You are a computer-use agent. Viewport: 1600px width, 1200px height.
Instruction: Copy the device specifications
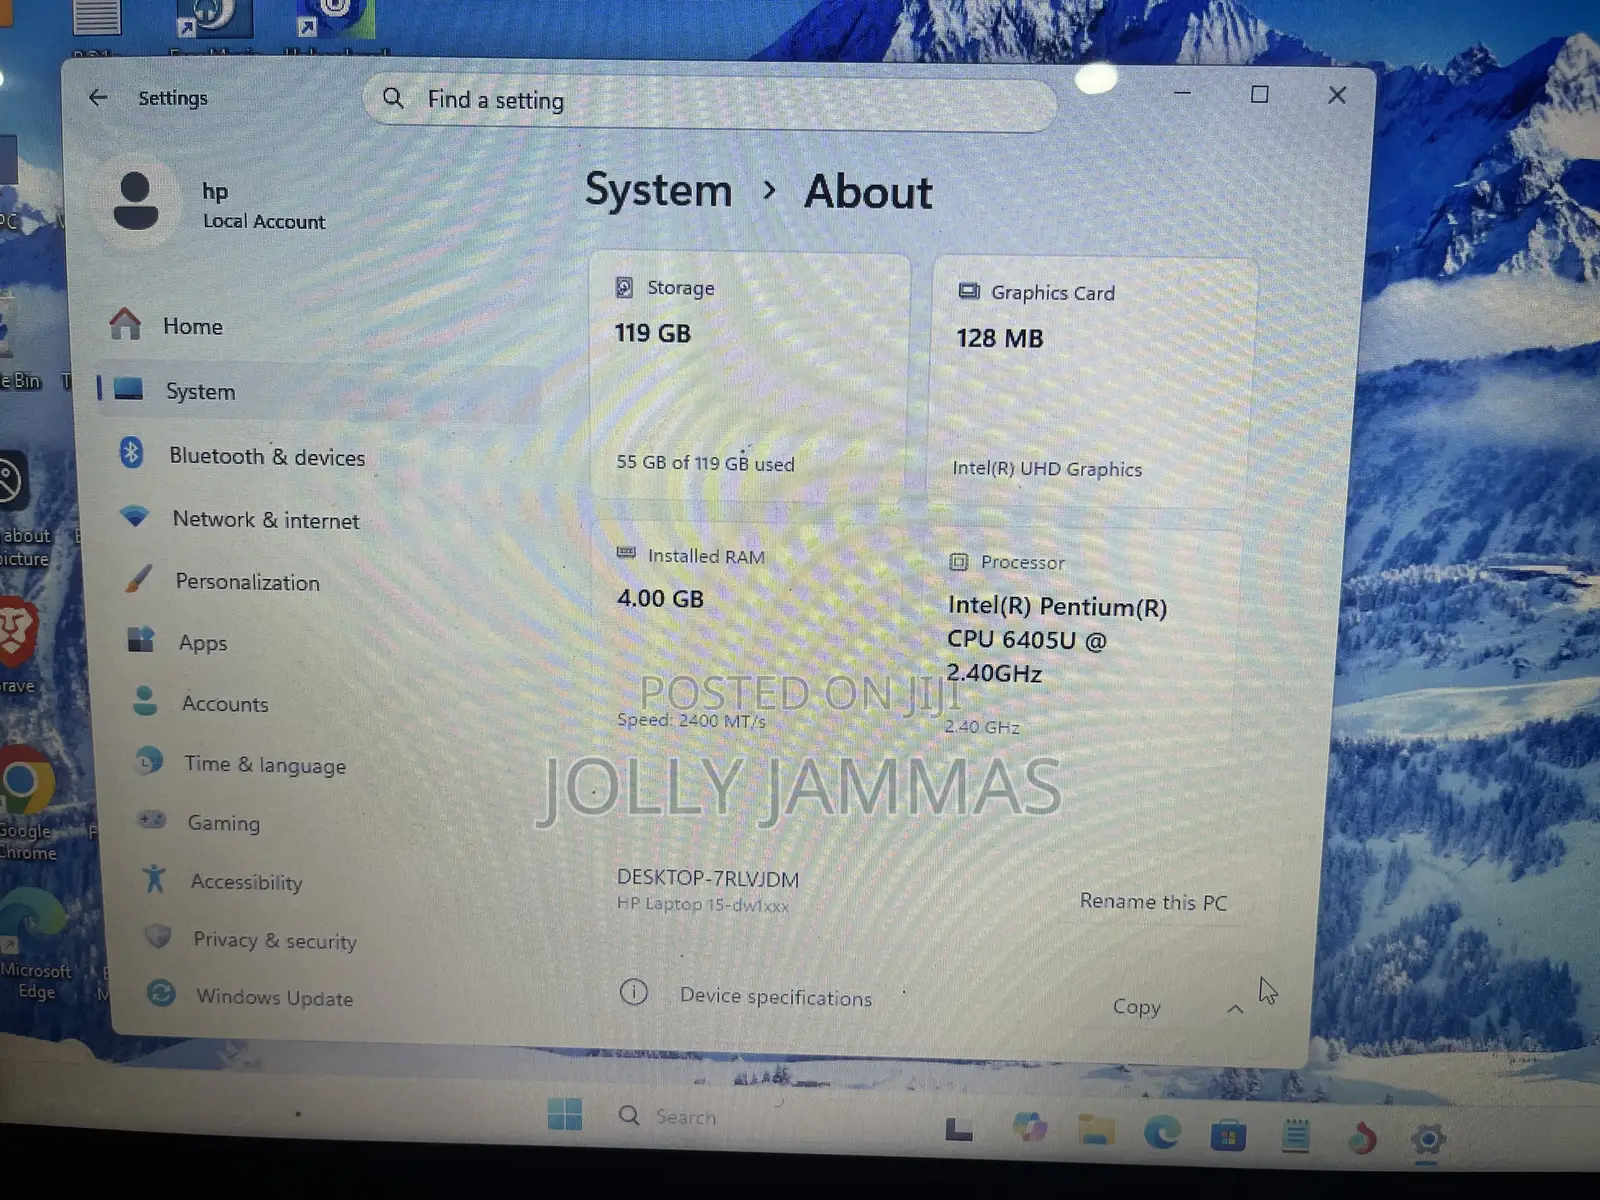(x=1137, y=1006)
